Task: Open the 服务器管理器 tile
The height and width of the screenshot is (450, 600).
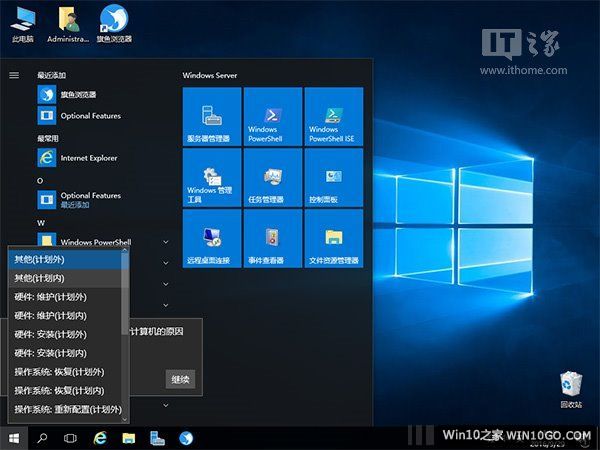Action: click(212, 116)
